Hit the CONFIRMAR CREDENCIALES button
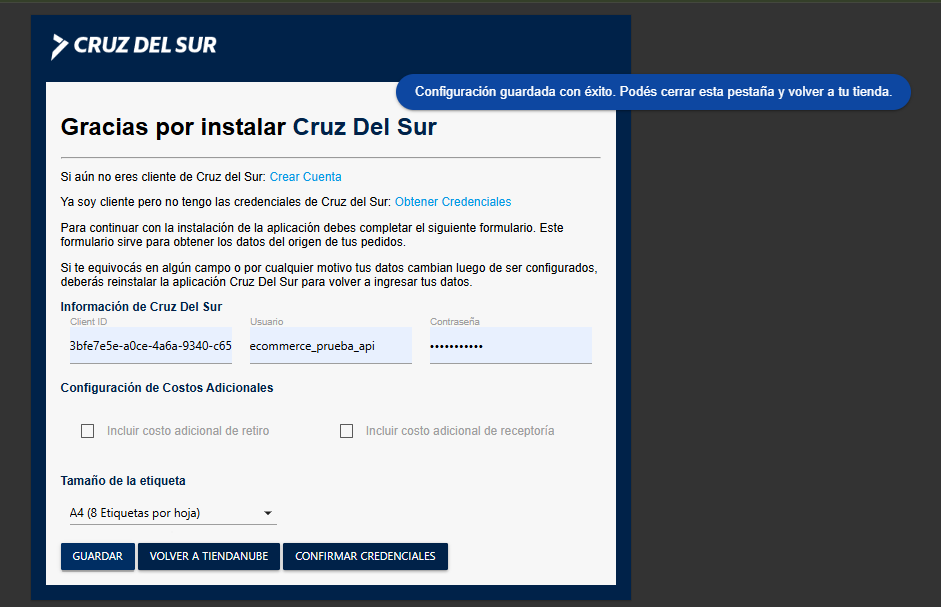Screen dimensions: 941x607 click(365, 556)
